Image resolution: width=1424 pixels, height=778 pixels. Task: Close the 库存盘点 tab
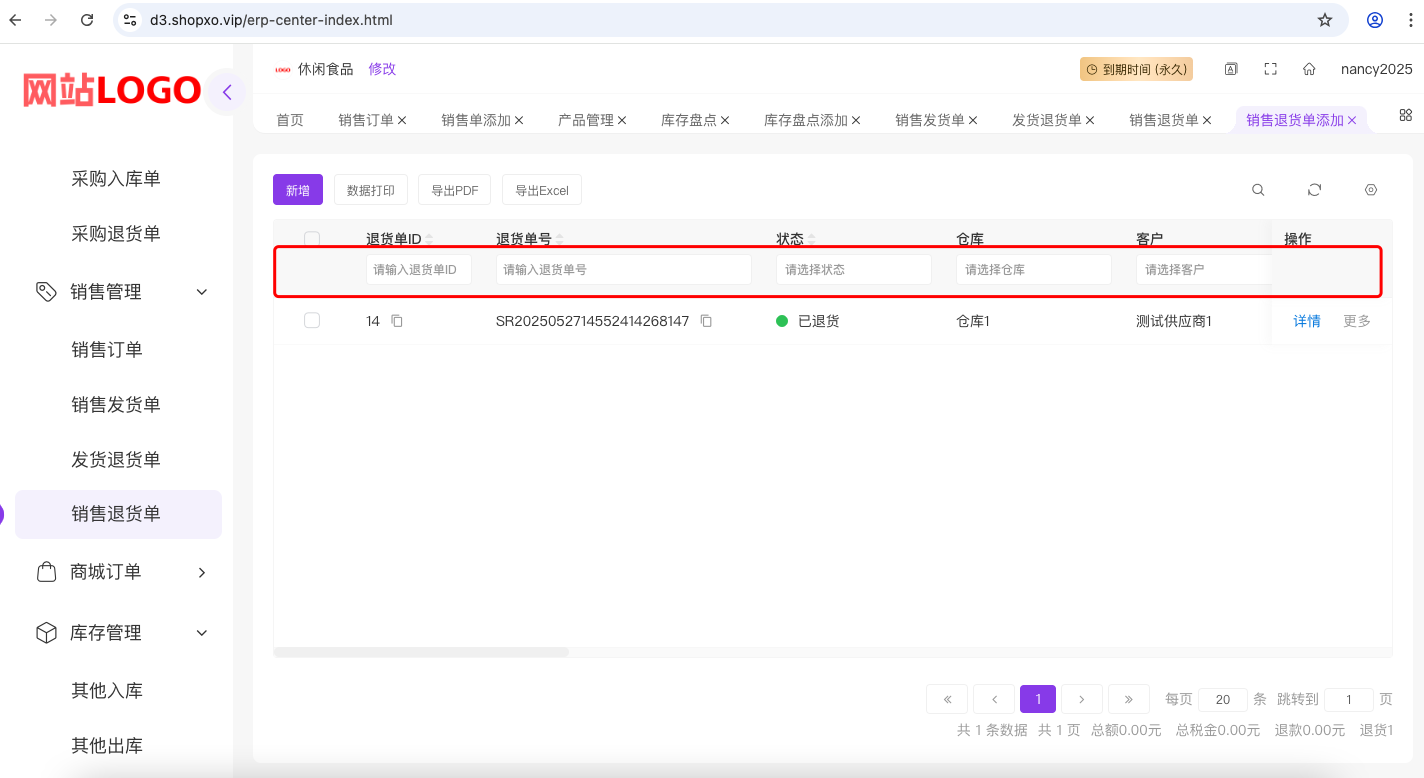pyautogui.click(x=725, y=120)
